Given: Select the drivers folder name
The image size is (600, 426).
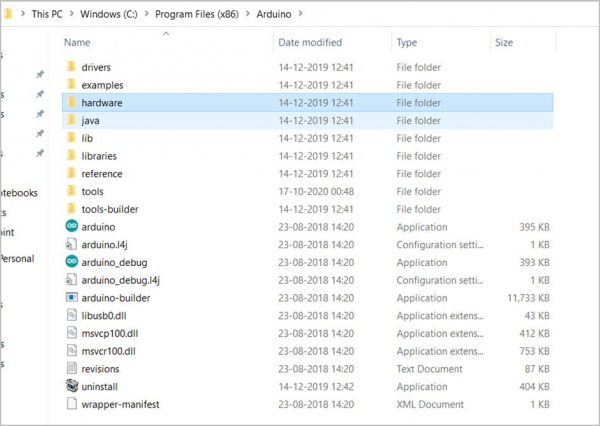Looking at the screenshot, I should point(96,67).
